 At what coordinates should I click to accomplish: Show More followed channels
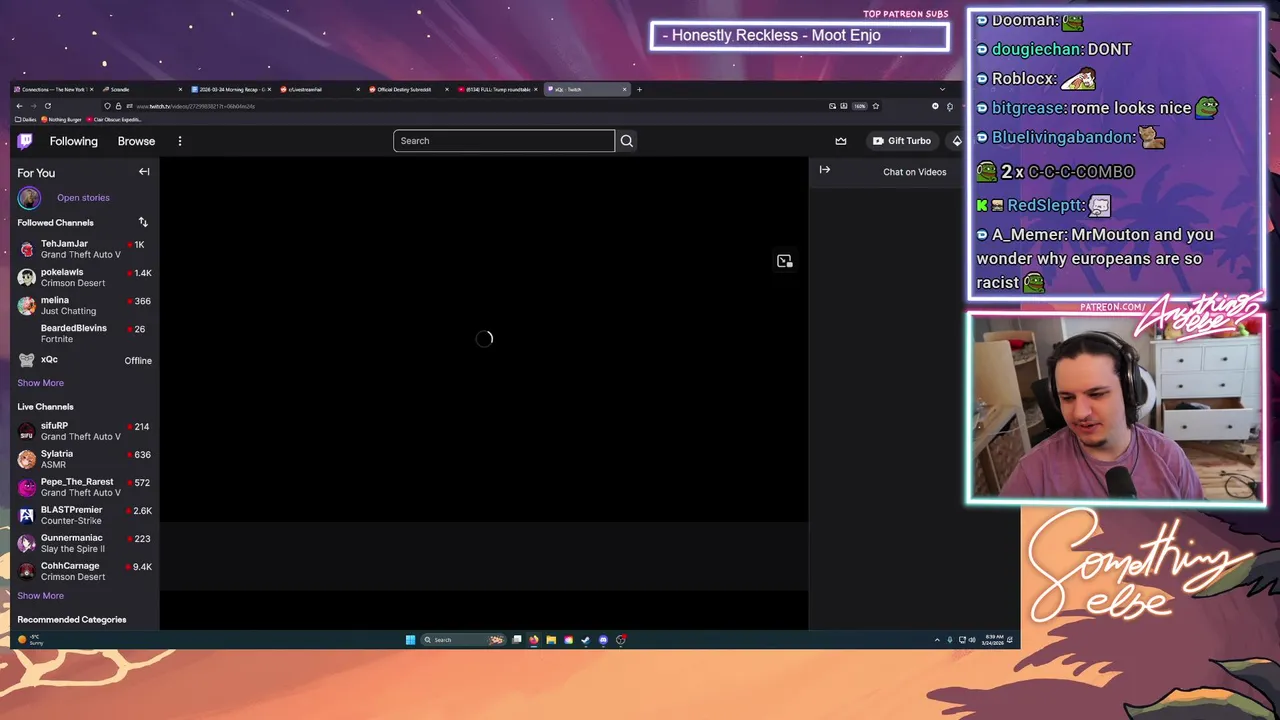coord(40,383)
